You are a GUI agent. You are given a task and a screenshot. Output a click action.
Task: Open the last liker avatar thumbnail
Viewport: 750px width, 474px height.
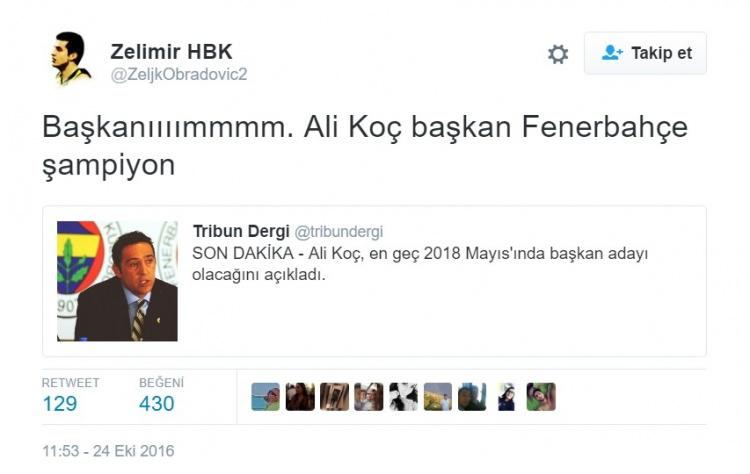click(x=541, y=397)
